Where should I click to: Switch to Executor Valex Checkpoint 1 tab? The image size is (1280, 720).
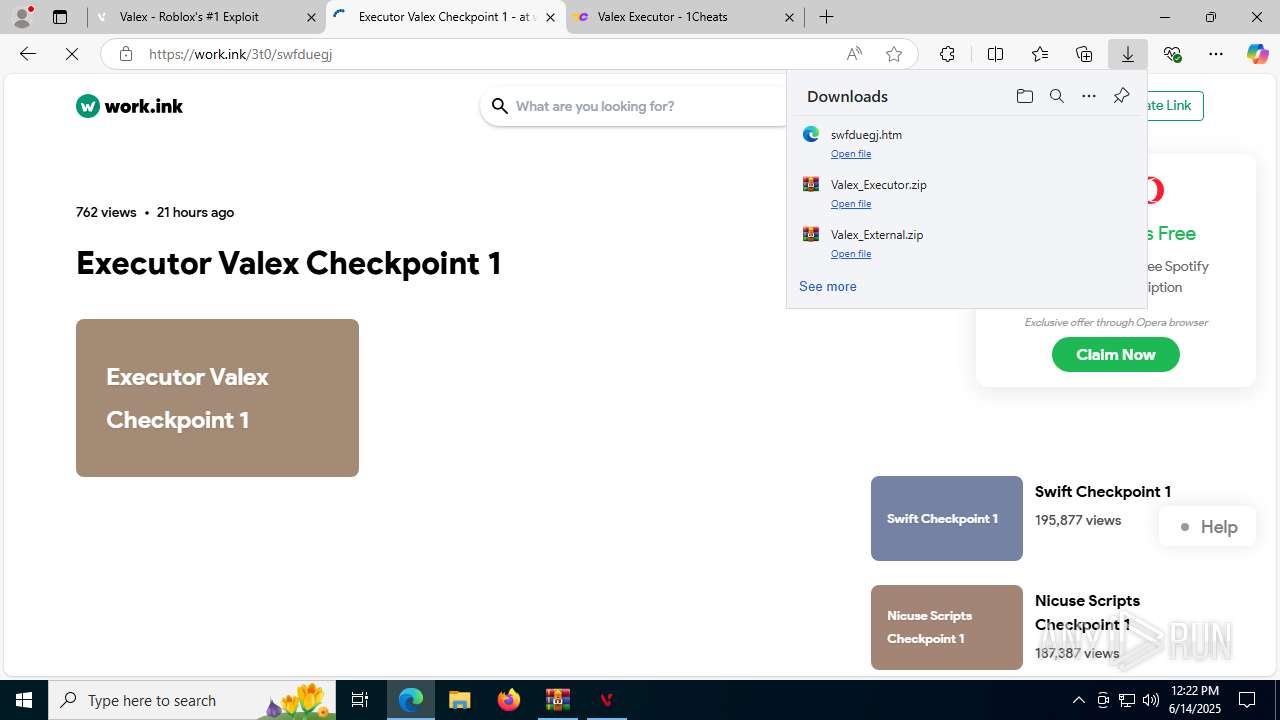(445, 17)
